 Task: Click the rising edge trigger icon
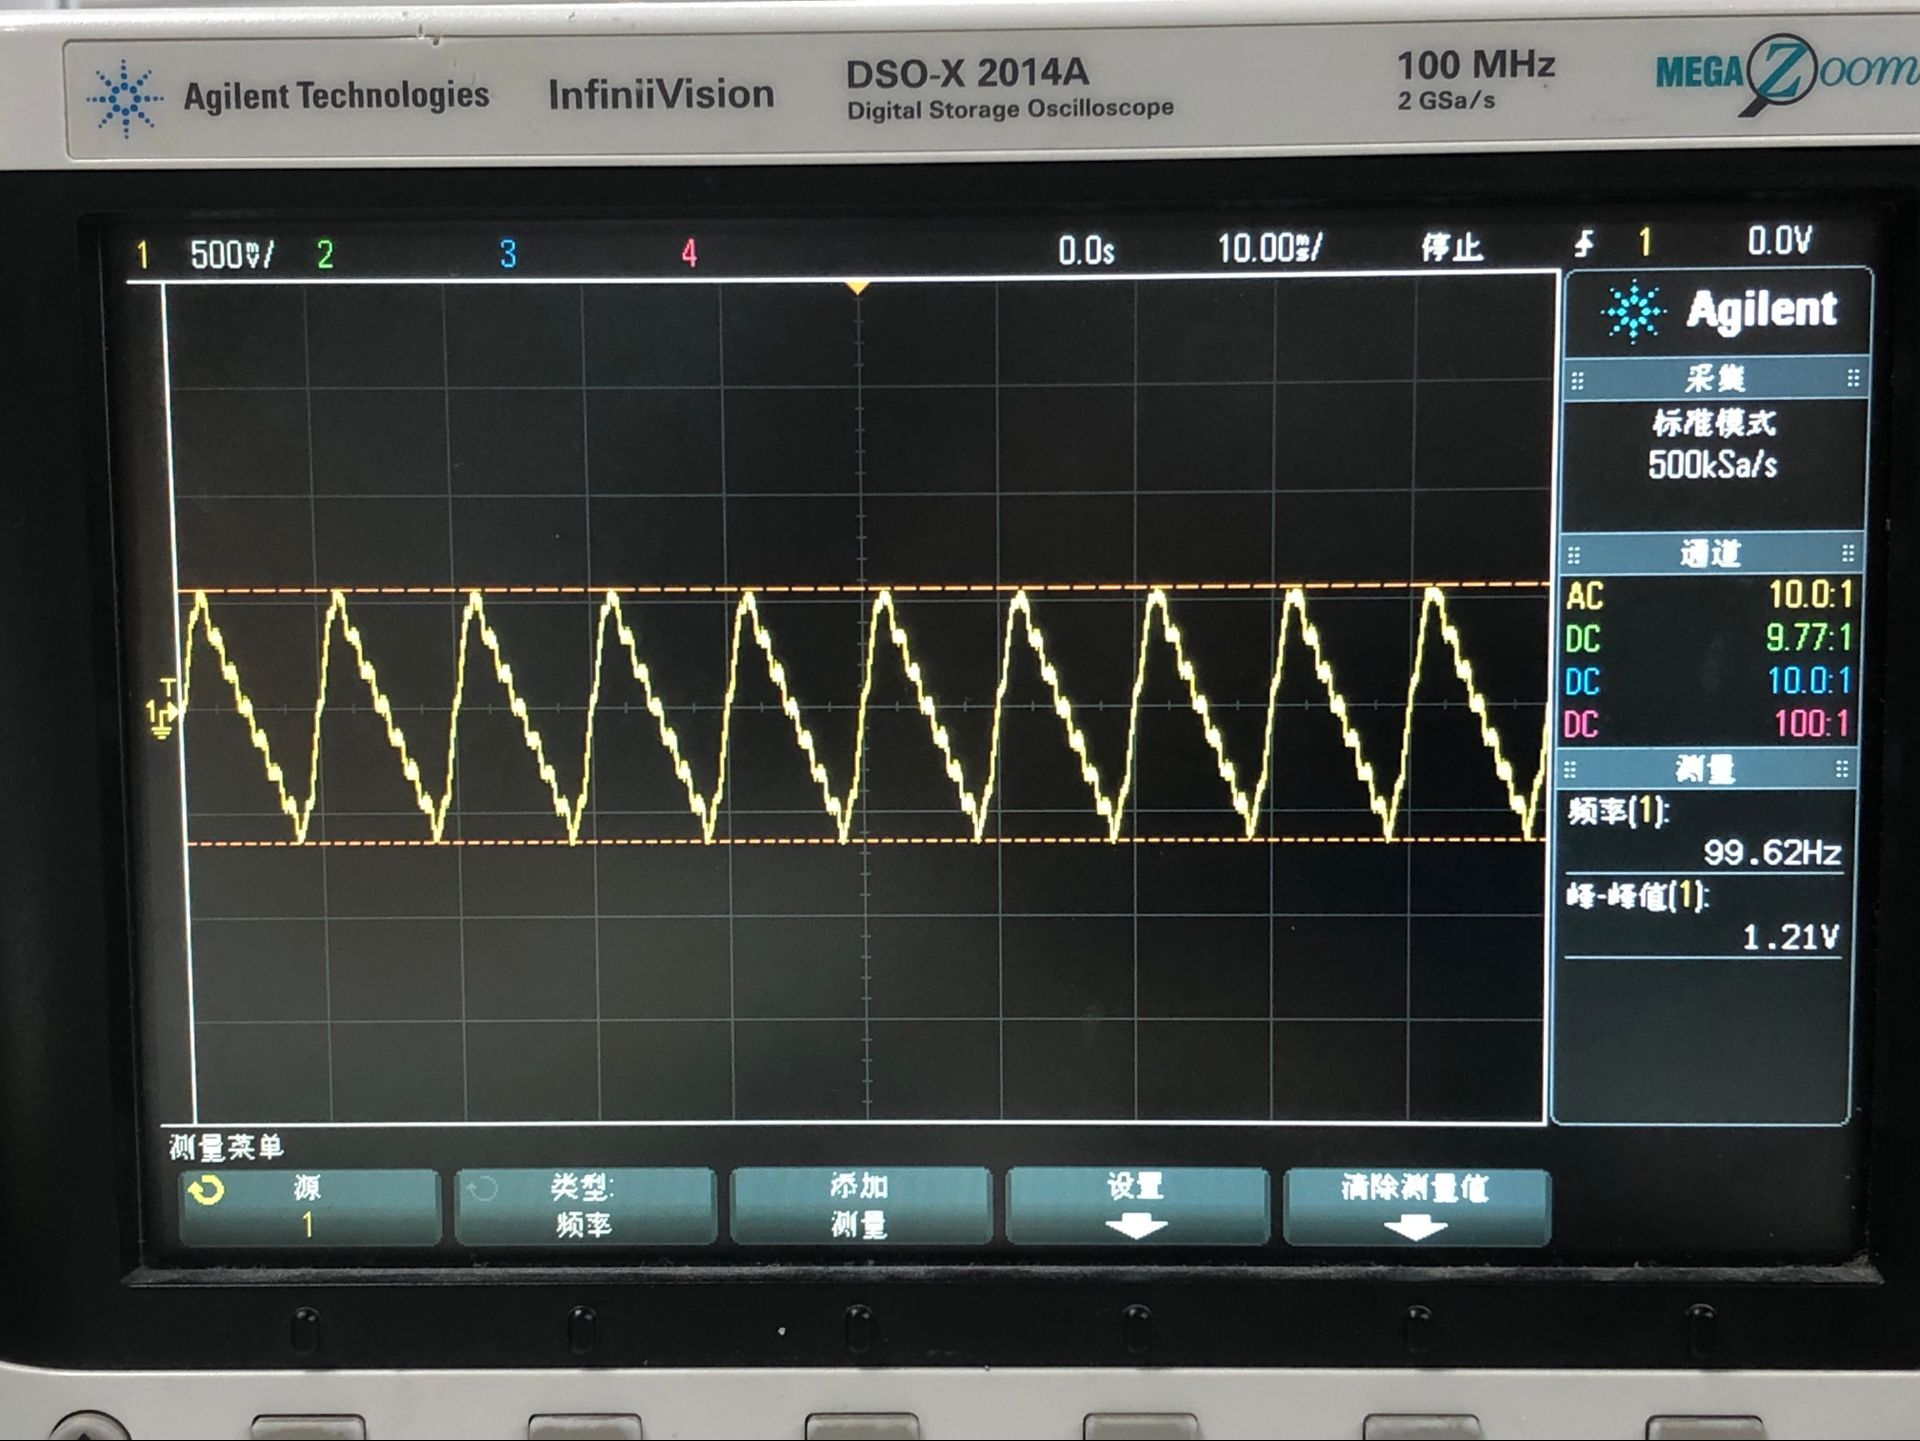(1585, 243)
